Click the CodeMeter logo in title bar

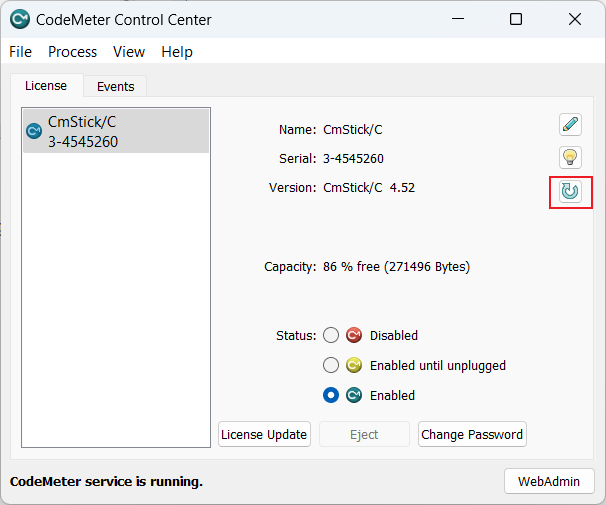pos(20,19)
